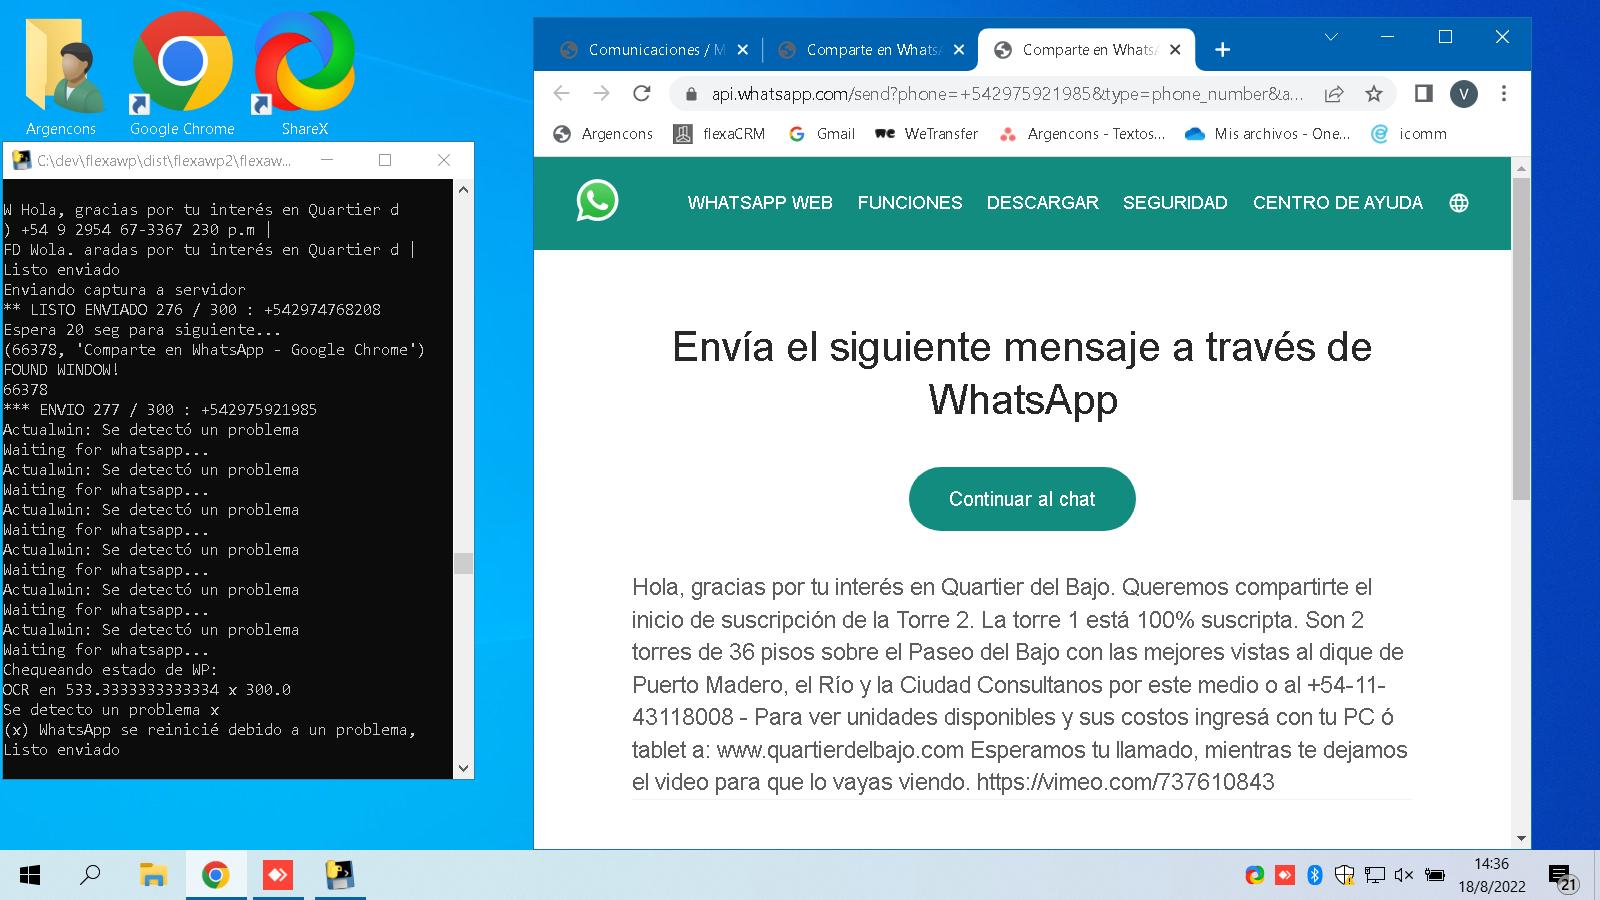Click the battery tray icon
Image resolution: width=1600 pixels, height=900 pixels.
pyautogui.click(x=1435, y=875)
